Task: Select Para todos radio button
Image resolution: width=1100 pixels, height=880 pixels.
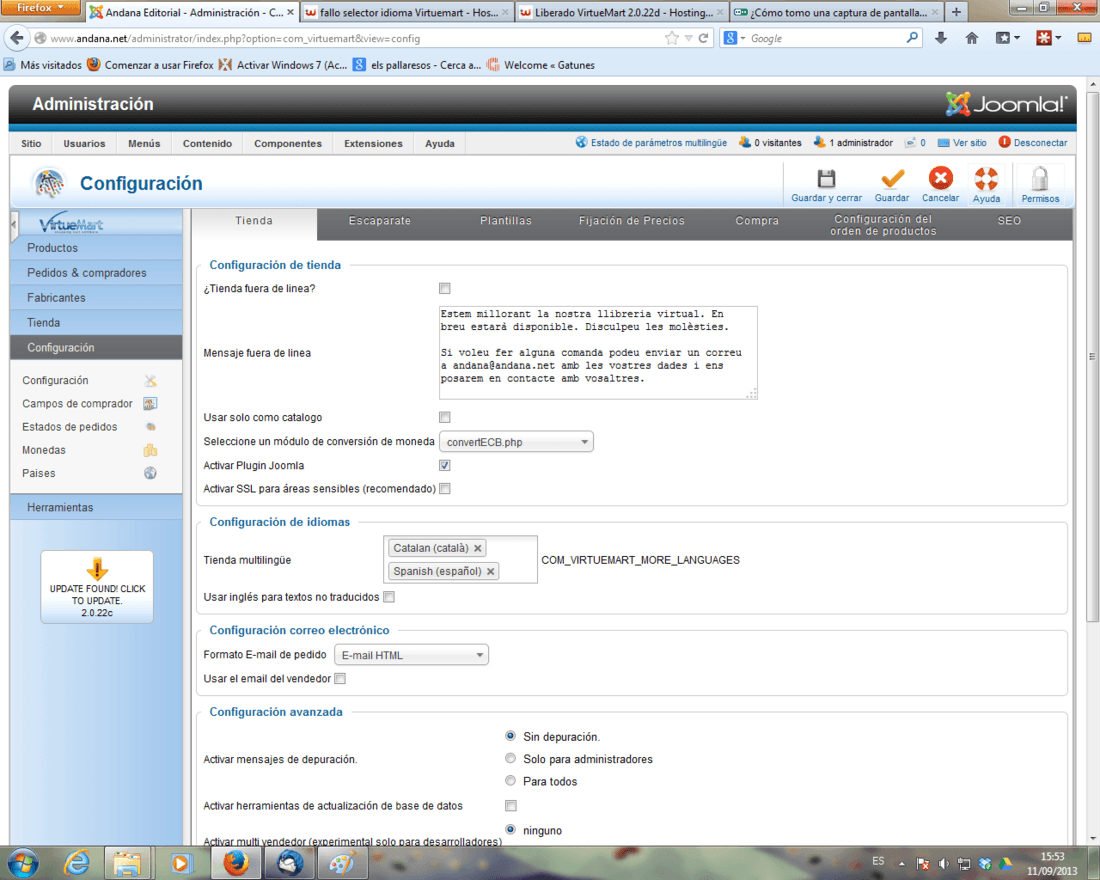Action: pos(511,781)
